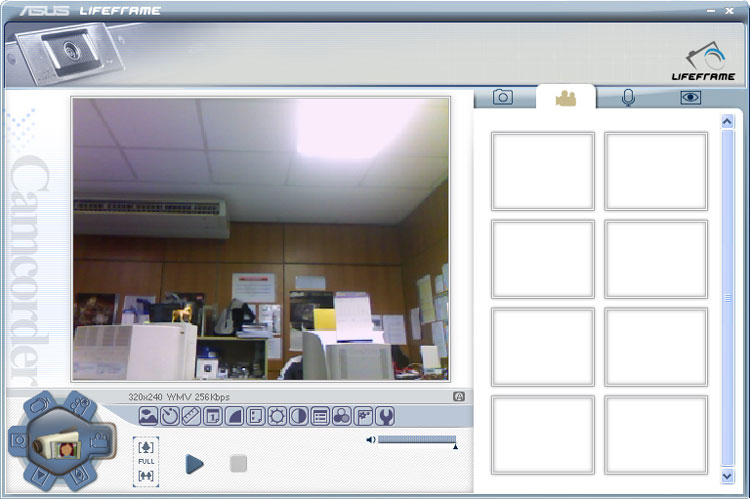Adjust the volume slider bar

(x=417, y=440)
